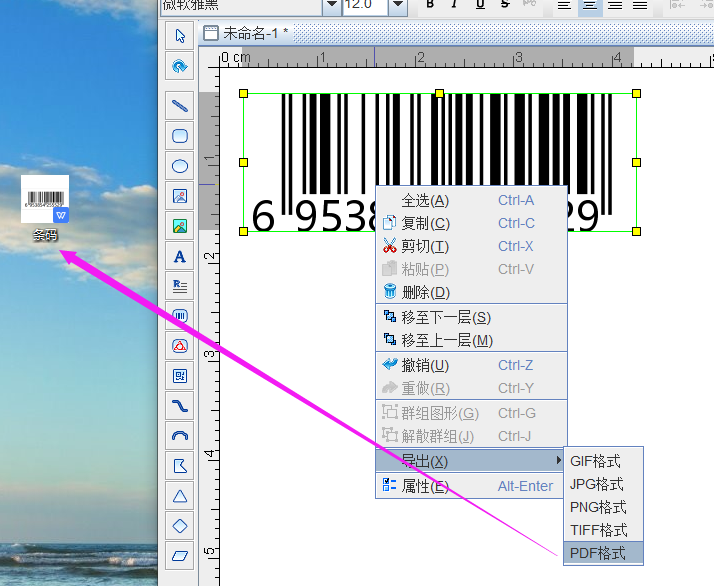Select the QR code tool
The height and width of the screenshot is (586, 714).
click(x=180, y=376)
